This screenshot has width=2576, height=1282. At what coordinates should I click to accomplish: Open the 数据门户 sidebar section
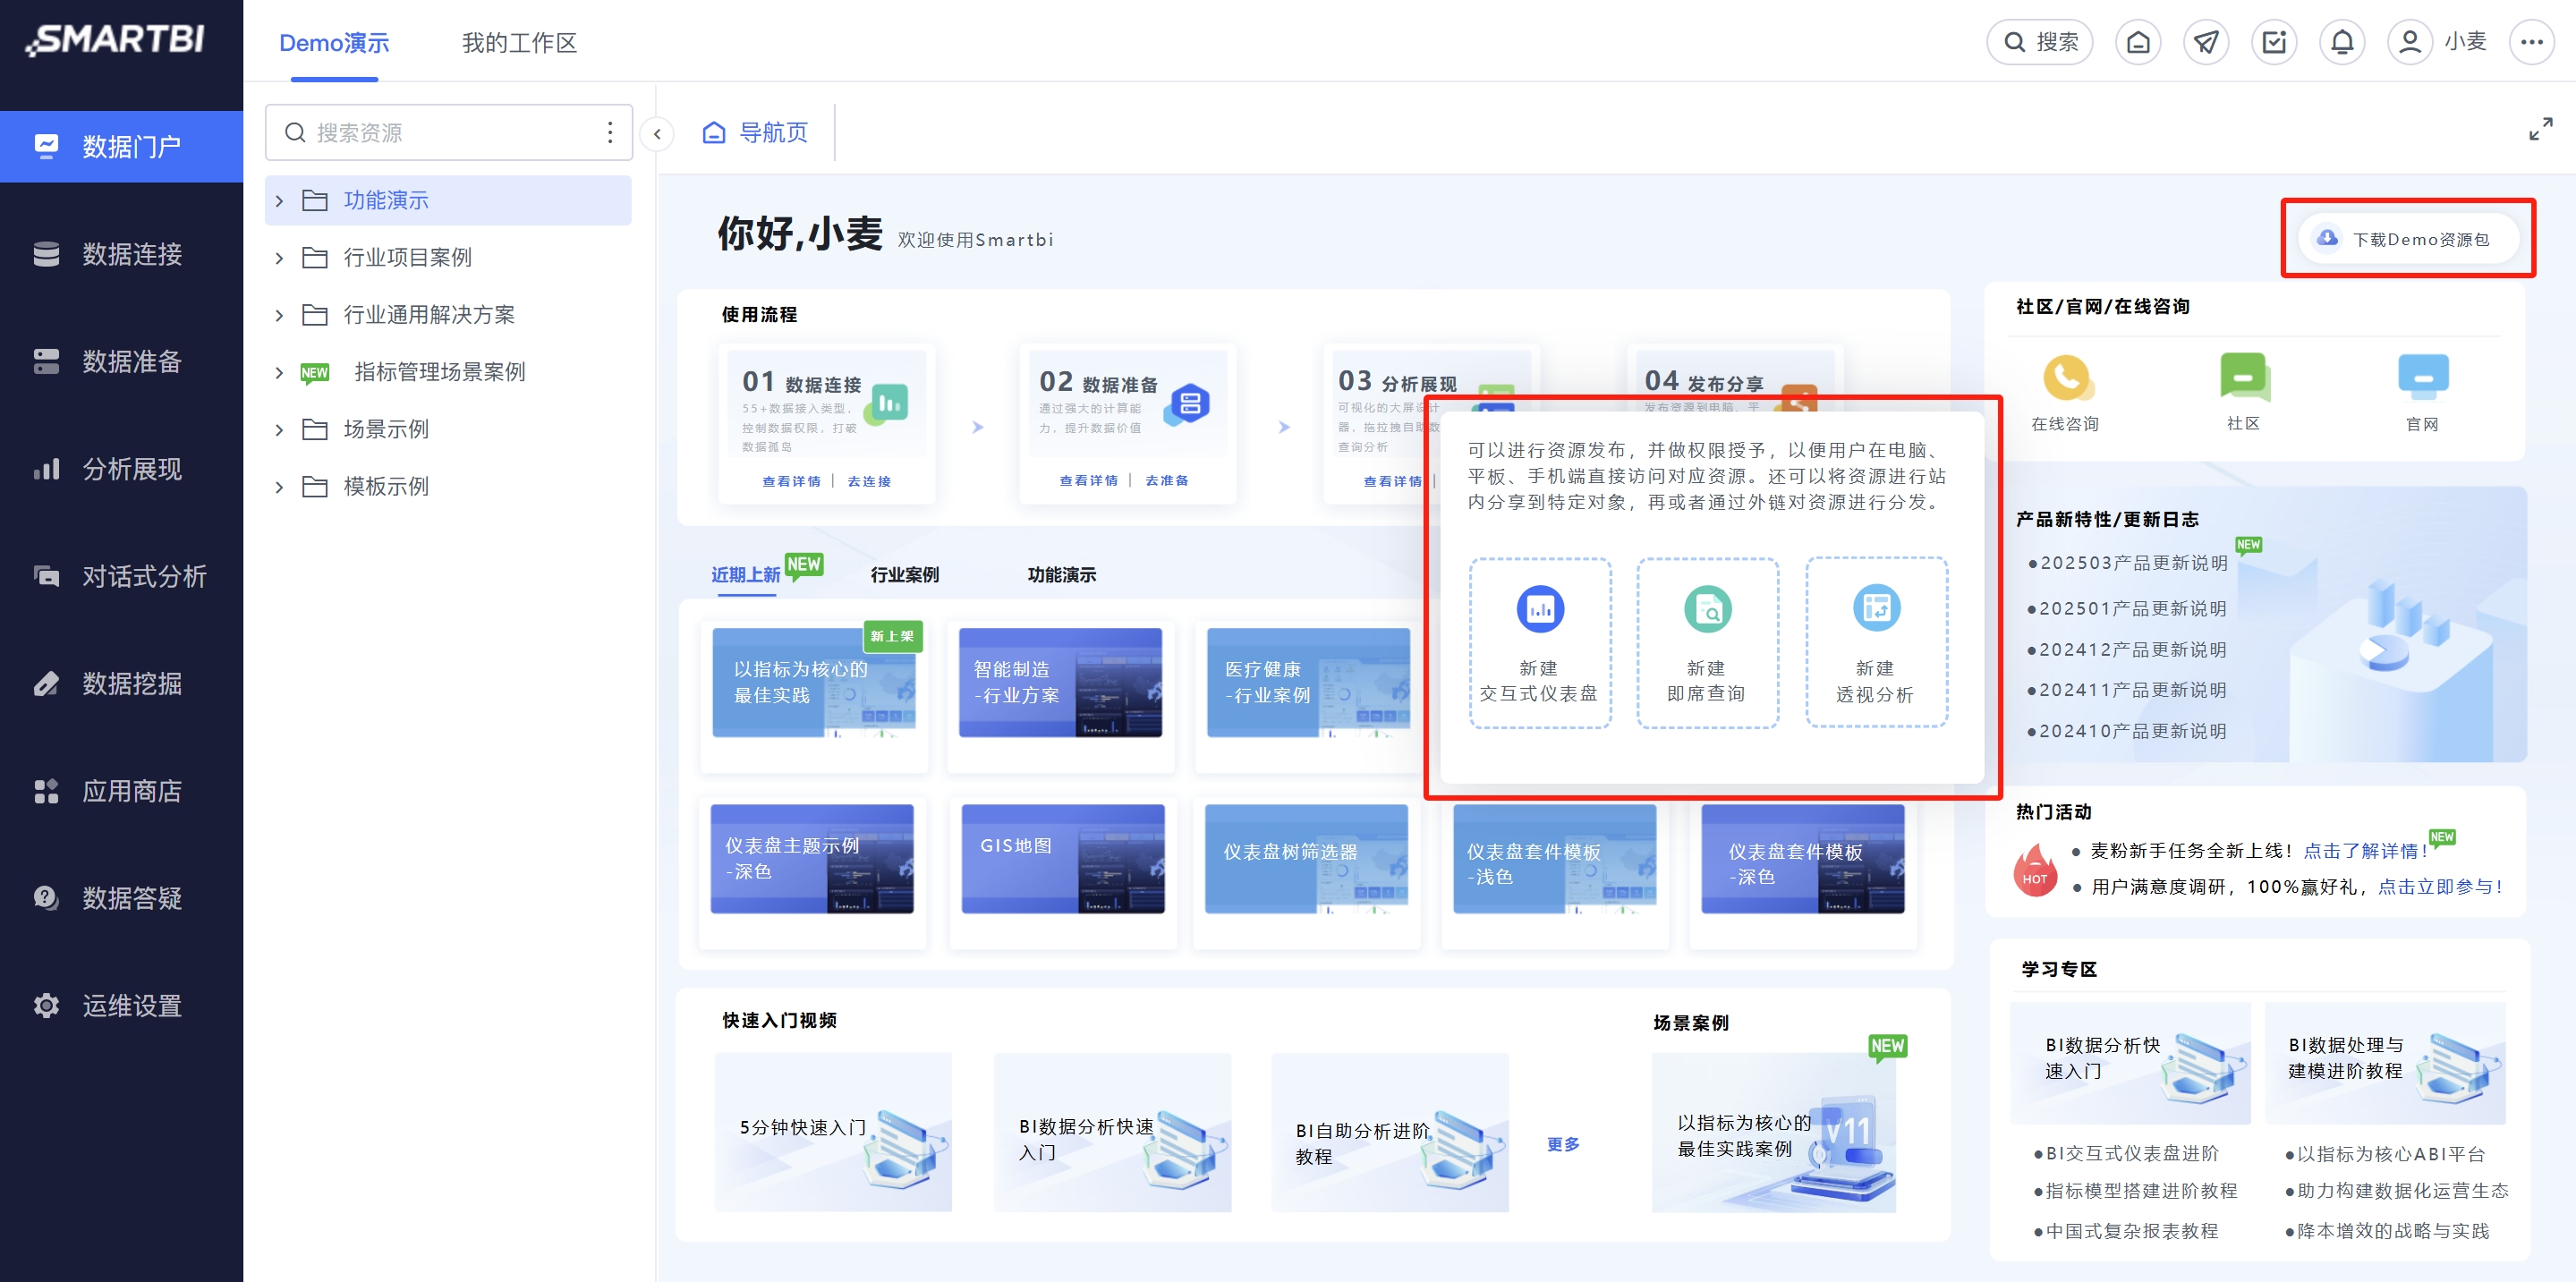click(121, 147)
